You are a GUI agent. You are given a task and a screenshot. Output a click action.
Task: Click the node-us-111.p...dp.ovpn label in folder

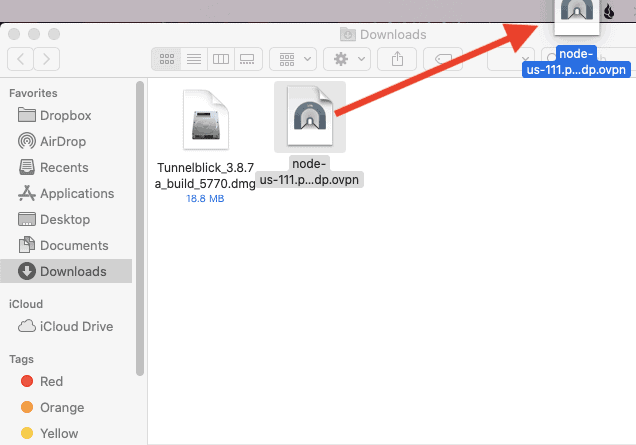309,172
